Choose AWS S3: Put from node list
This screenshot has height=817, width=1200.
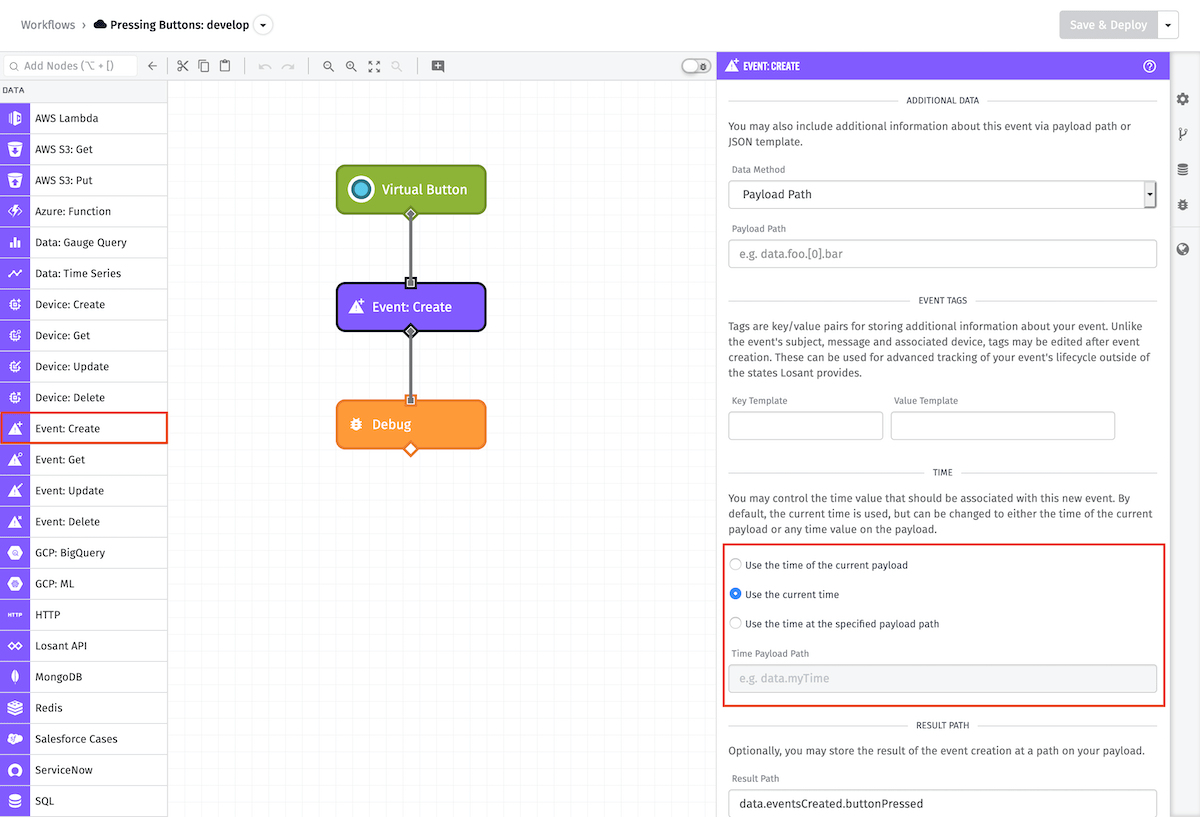(84, 180)
